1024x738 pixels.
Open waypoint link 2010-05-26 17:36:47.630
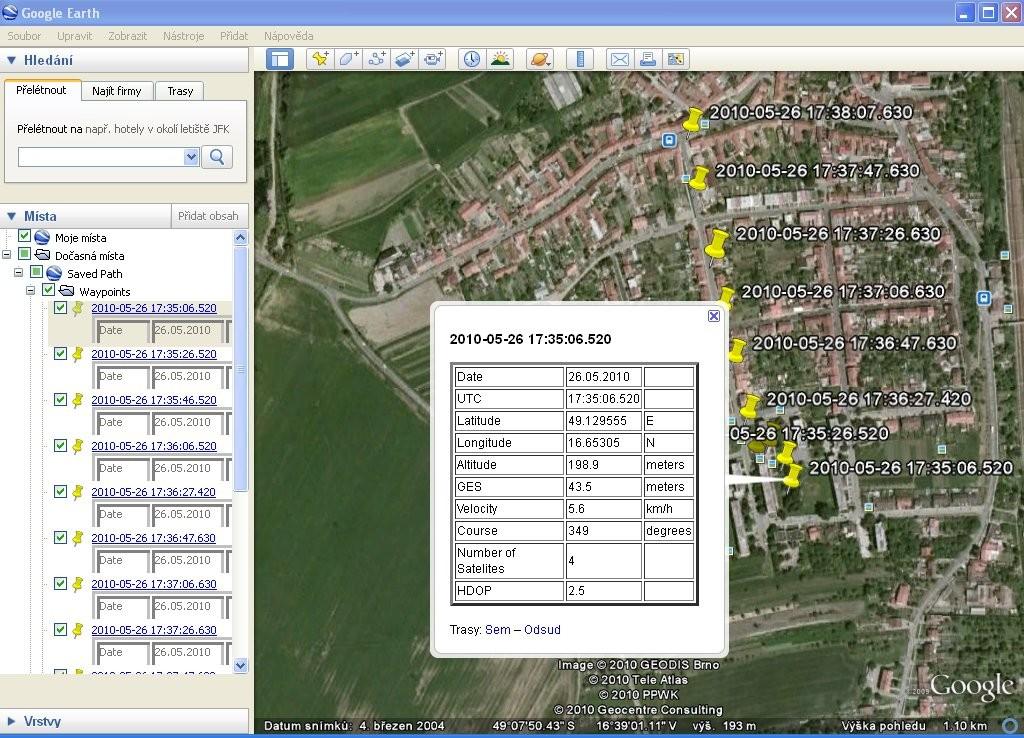[153, 538]
